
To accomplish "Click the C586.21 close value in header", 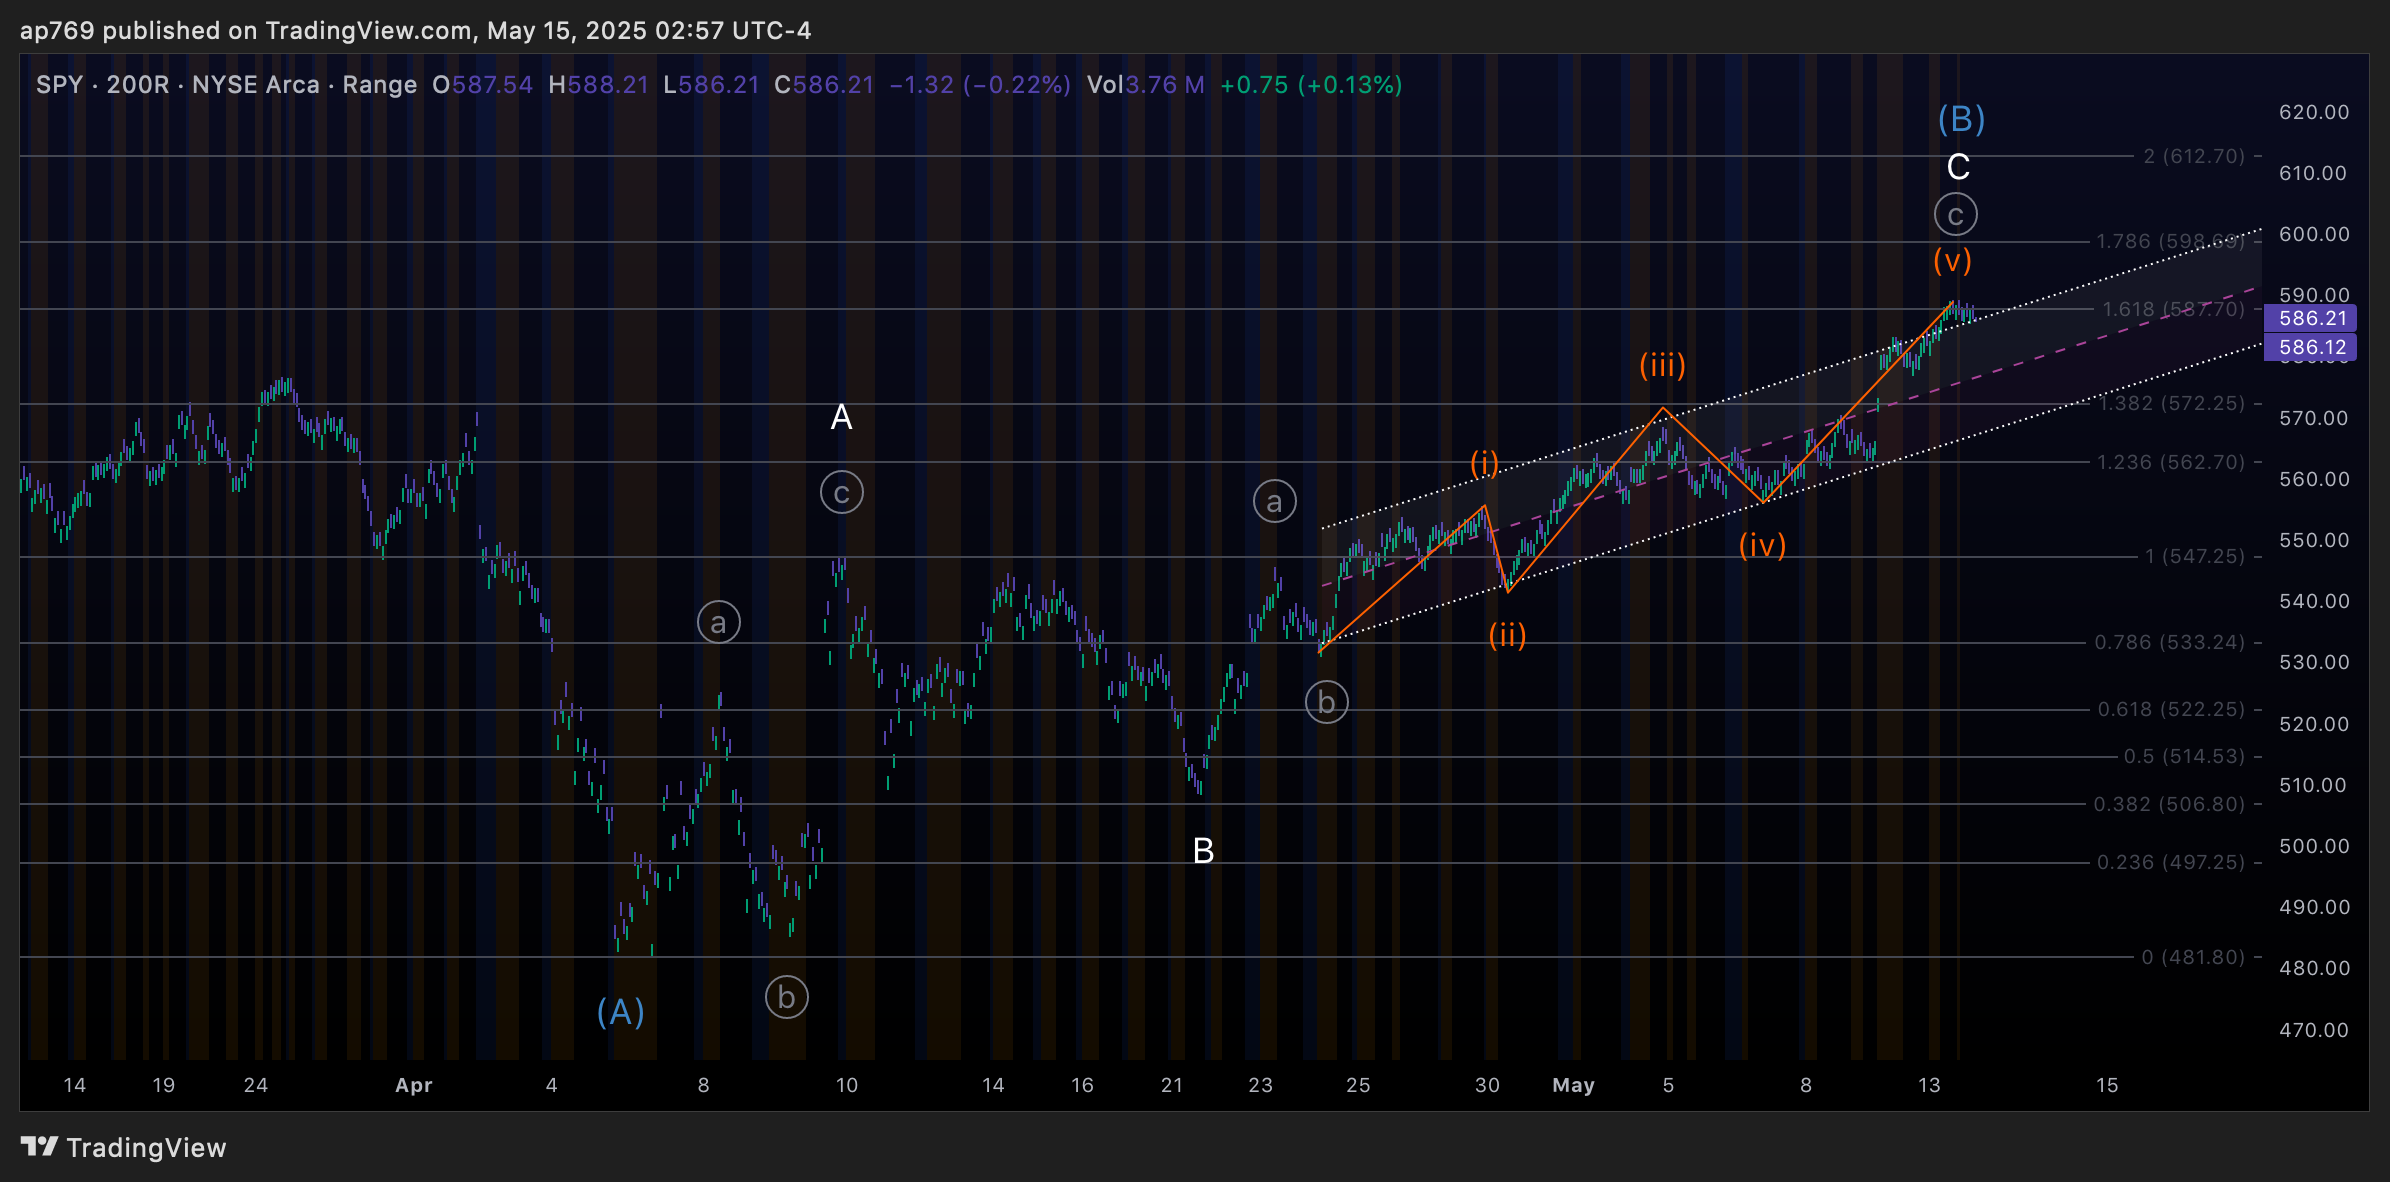I will (x=825, y=85).
